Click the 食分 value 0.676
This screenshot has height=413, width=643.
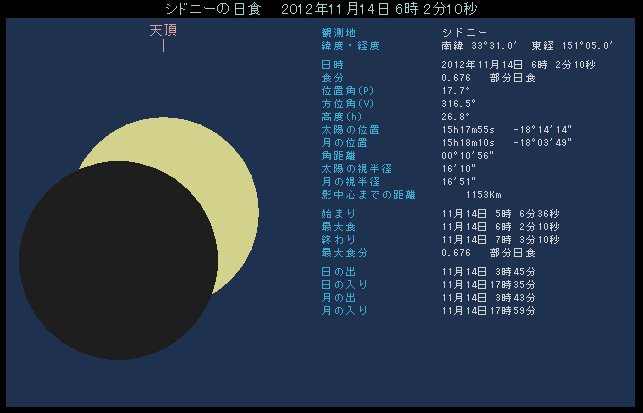457,78
